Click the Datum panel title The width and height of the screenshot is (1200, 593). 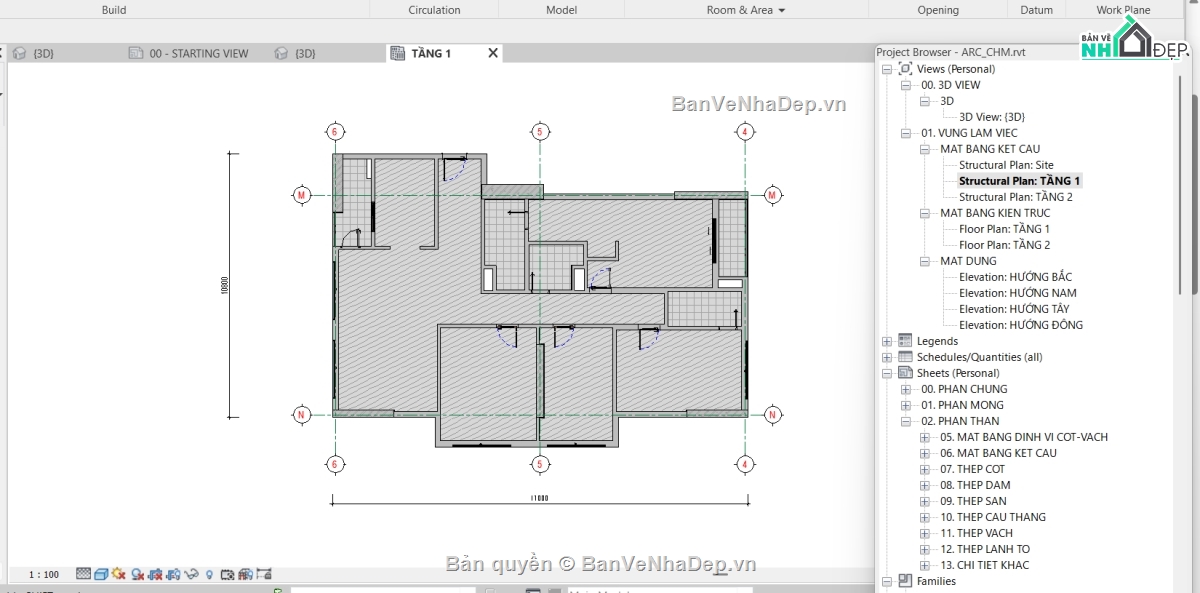pyautogui.click(x=1036, y=10)
